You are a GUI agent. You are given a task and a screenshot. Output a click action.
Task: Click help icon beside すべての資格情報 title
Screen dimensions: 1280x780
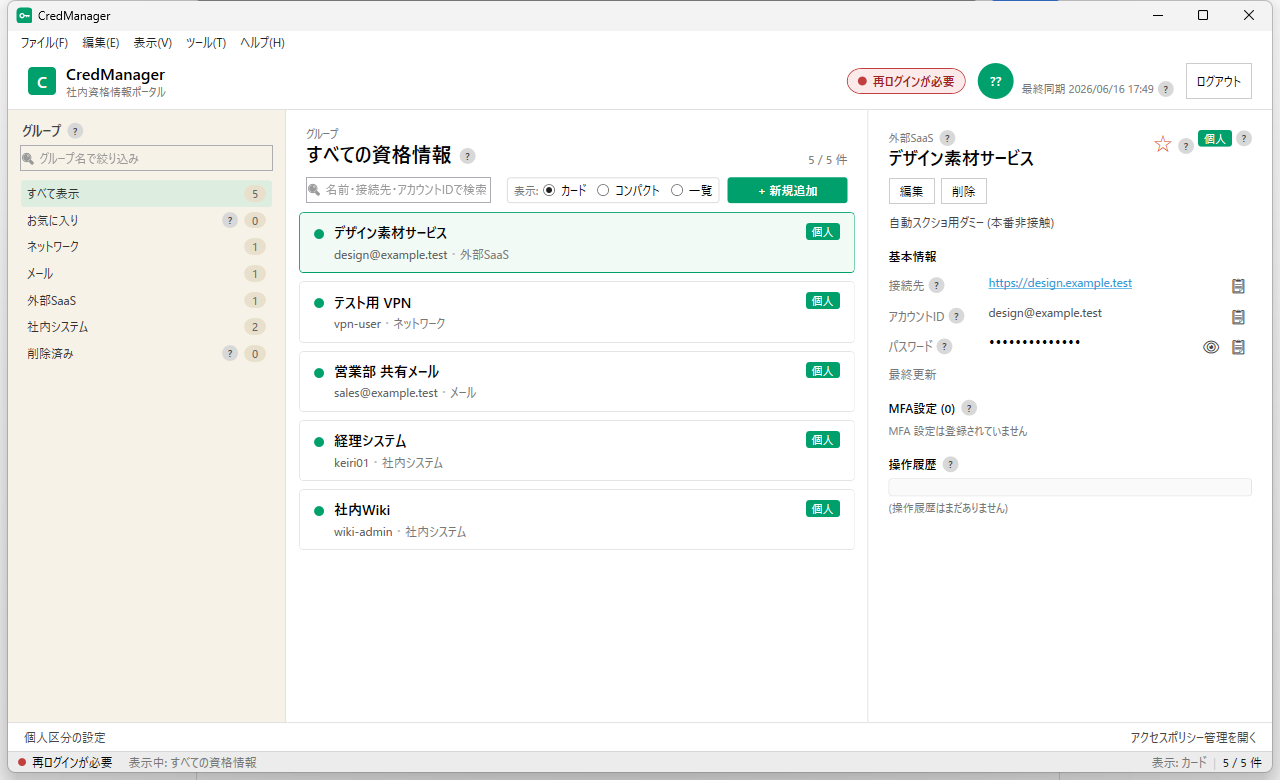pyautogui.click(x=467, y=156)
